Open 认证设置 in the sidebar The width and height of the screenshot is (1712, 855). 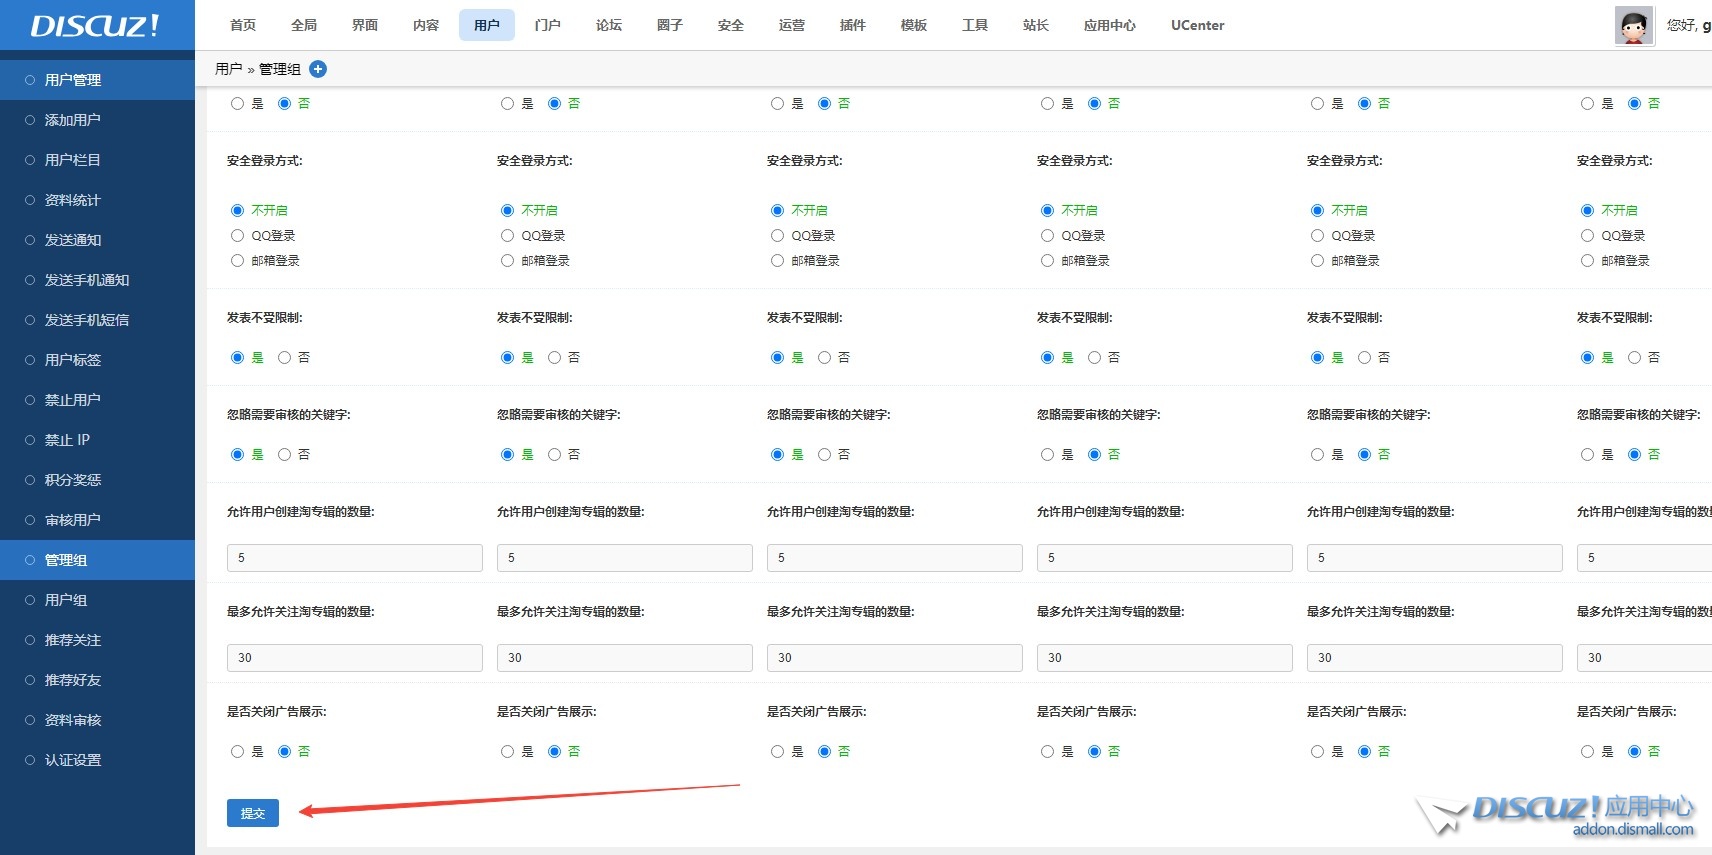click(x=73, y=760)
